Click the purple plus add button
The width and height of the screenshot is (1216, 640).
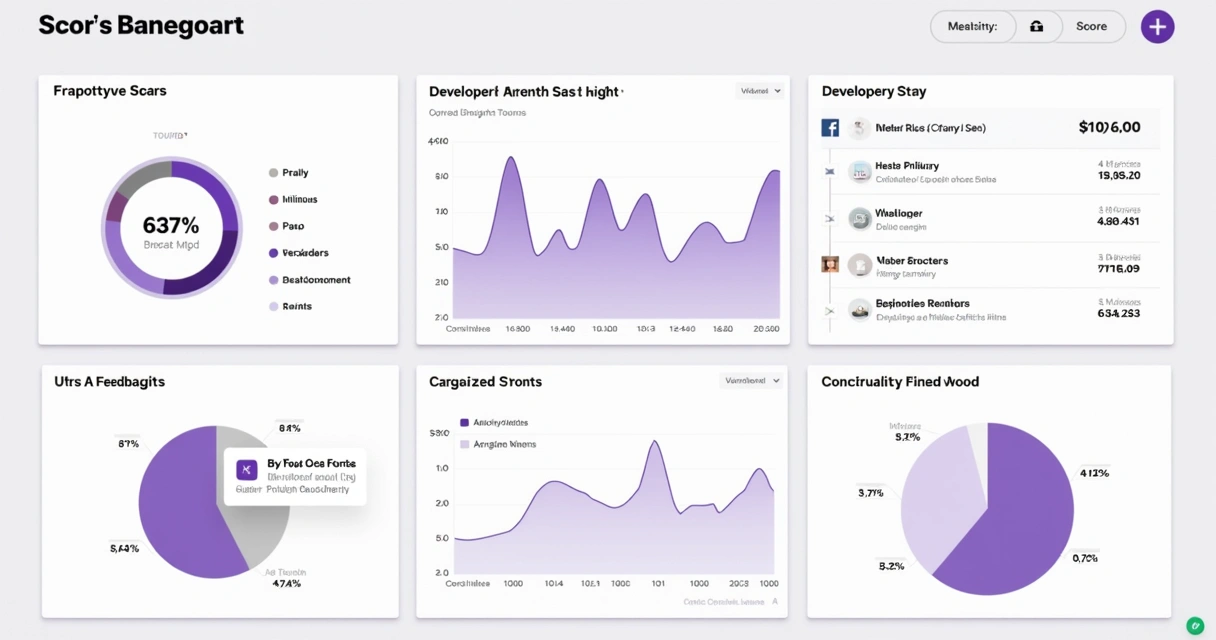point(1157,27)
